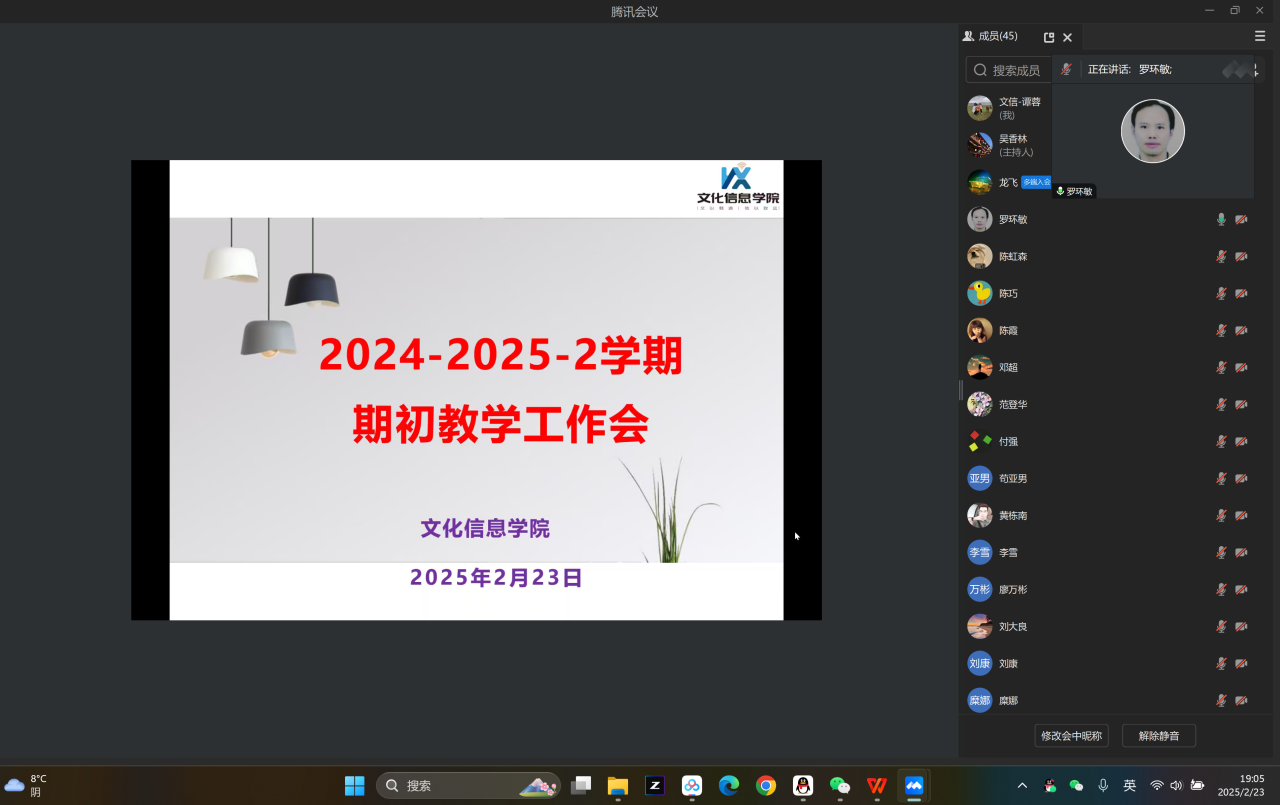Click 罗环敏's green microphone icon in list
The height and width of the screenshot is (805, 1280).
click(x=1221, y=219)
